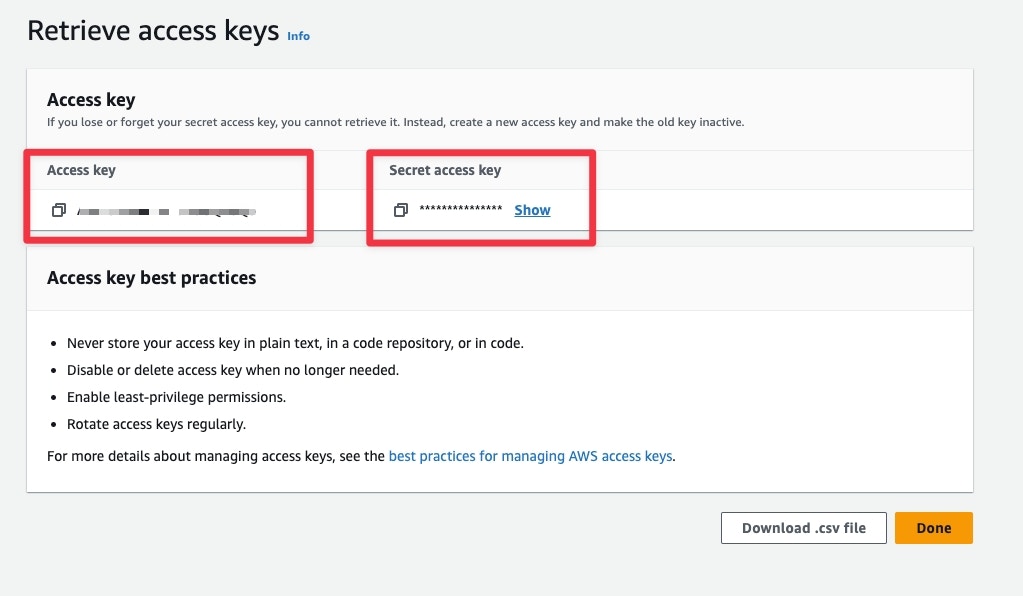Click the 'If you lose or forget' description text

point(395,122)
